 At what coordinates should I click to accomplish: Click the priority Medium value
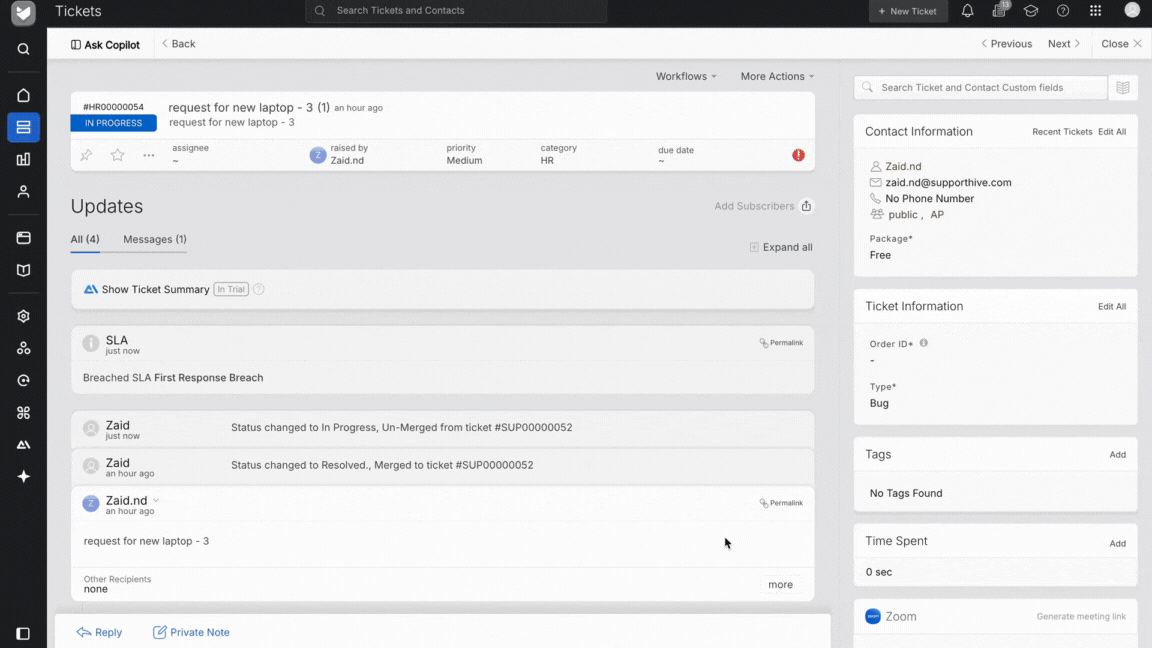point(464,160)
